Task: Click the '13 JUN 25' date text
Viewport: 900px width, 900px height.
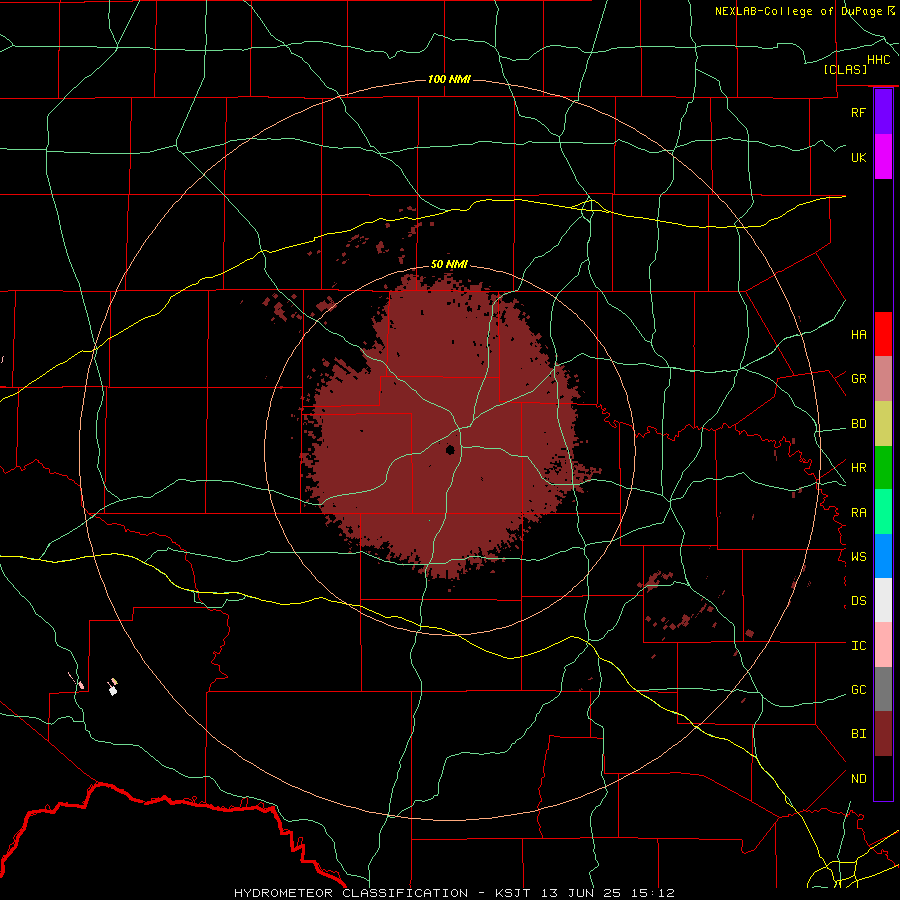Action: (581, 893)
